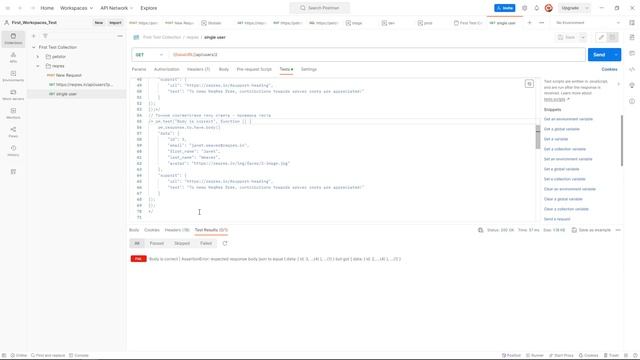Expand the petstor folder
The height and width of the screenshot is (360, 640).
point(38,57)
